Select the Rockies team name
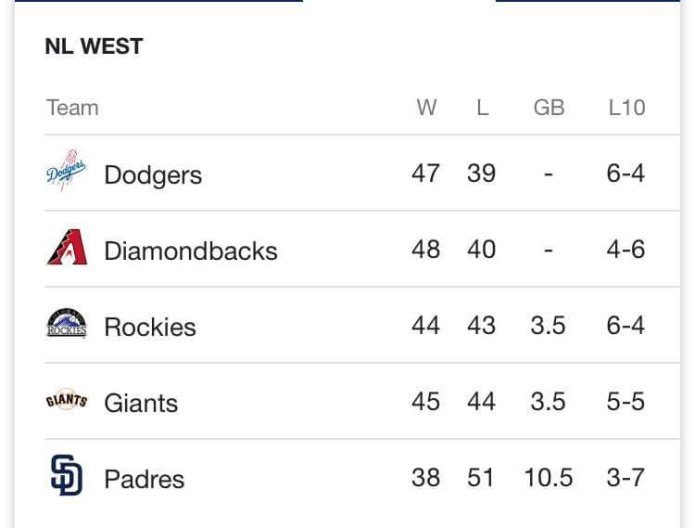The width and height of the screenshot is (695, 528). (x=150, y=327)
